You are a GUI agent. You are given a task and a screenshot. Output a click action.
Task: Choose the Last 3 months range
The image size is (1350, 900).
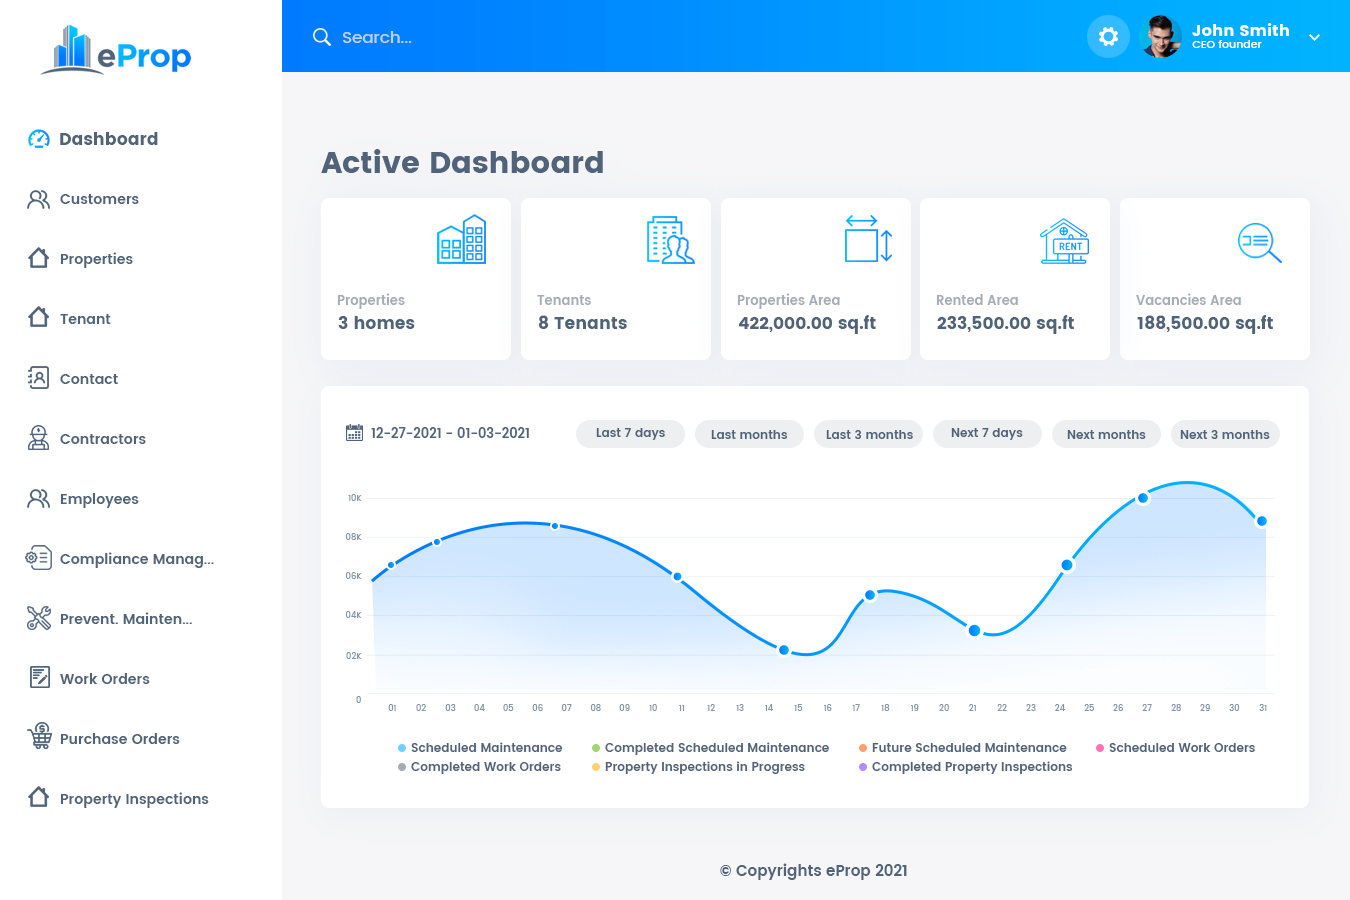(x=868, y=434)
